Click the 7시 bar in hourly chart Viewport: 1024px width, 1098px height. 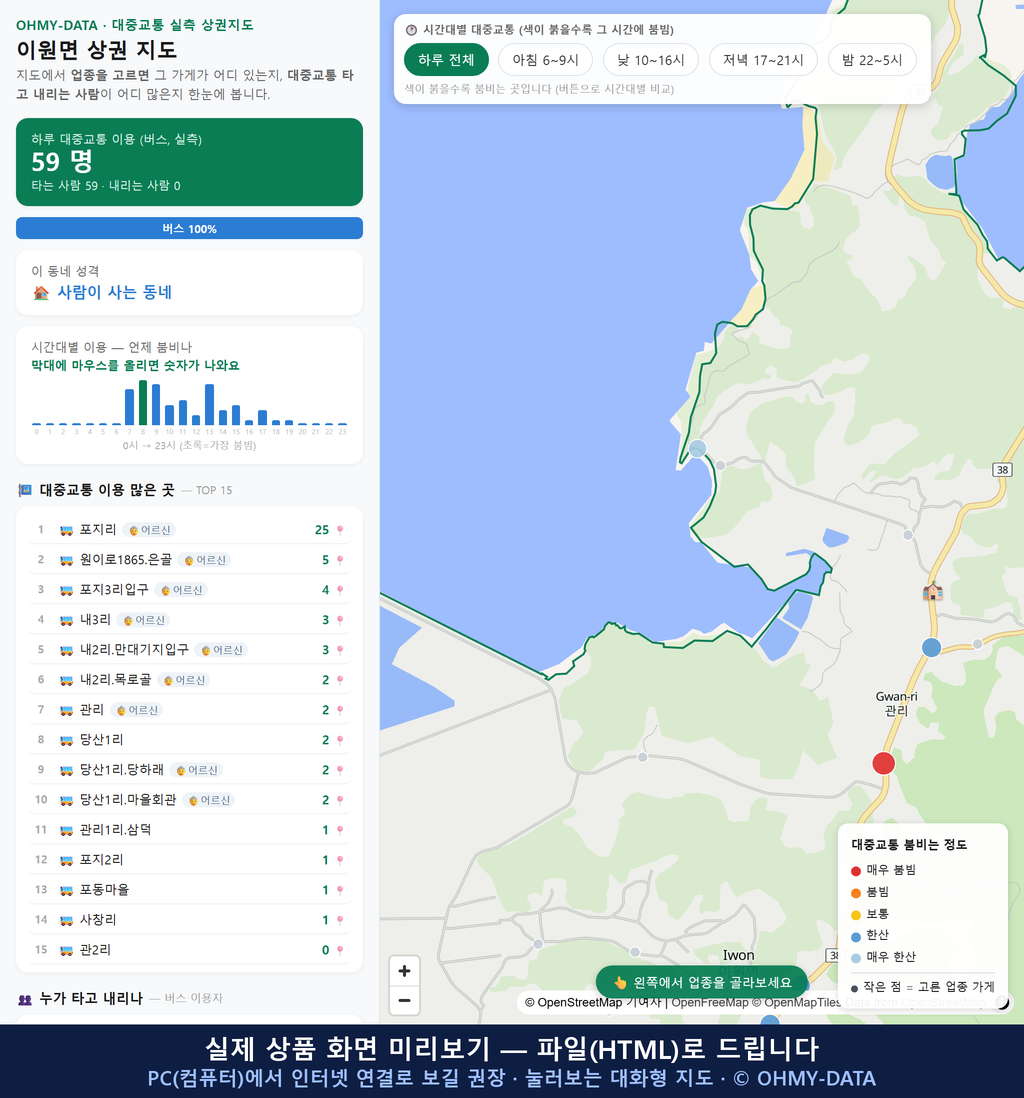pyautogui.click(x=130, y=407)
